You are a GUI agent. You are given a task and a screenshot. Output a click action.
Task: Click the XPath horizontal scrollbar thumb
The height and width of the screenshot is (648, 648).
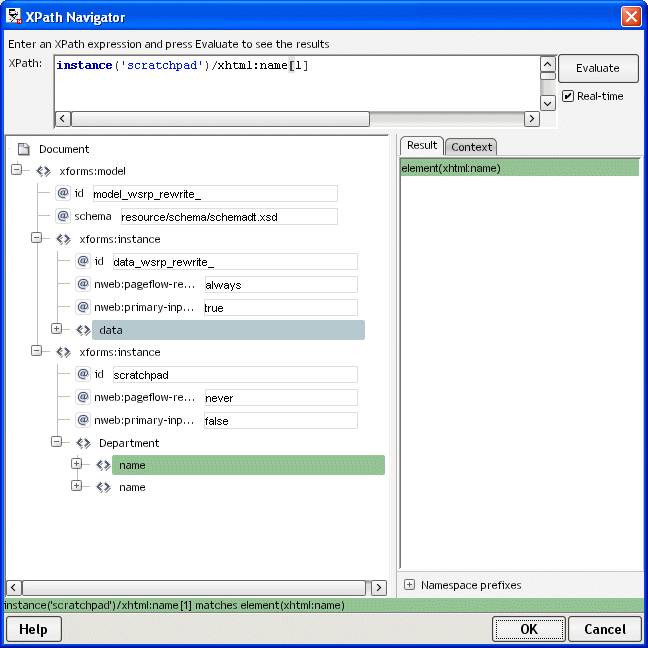point(220,119)
